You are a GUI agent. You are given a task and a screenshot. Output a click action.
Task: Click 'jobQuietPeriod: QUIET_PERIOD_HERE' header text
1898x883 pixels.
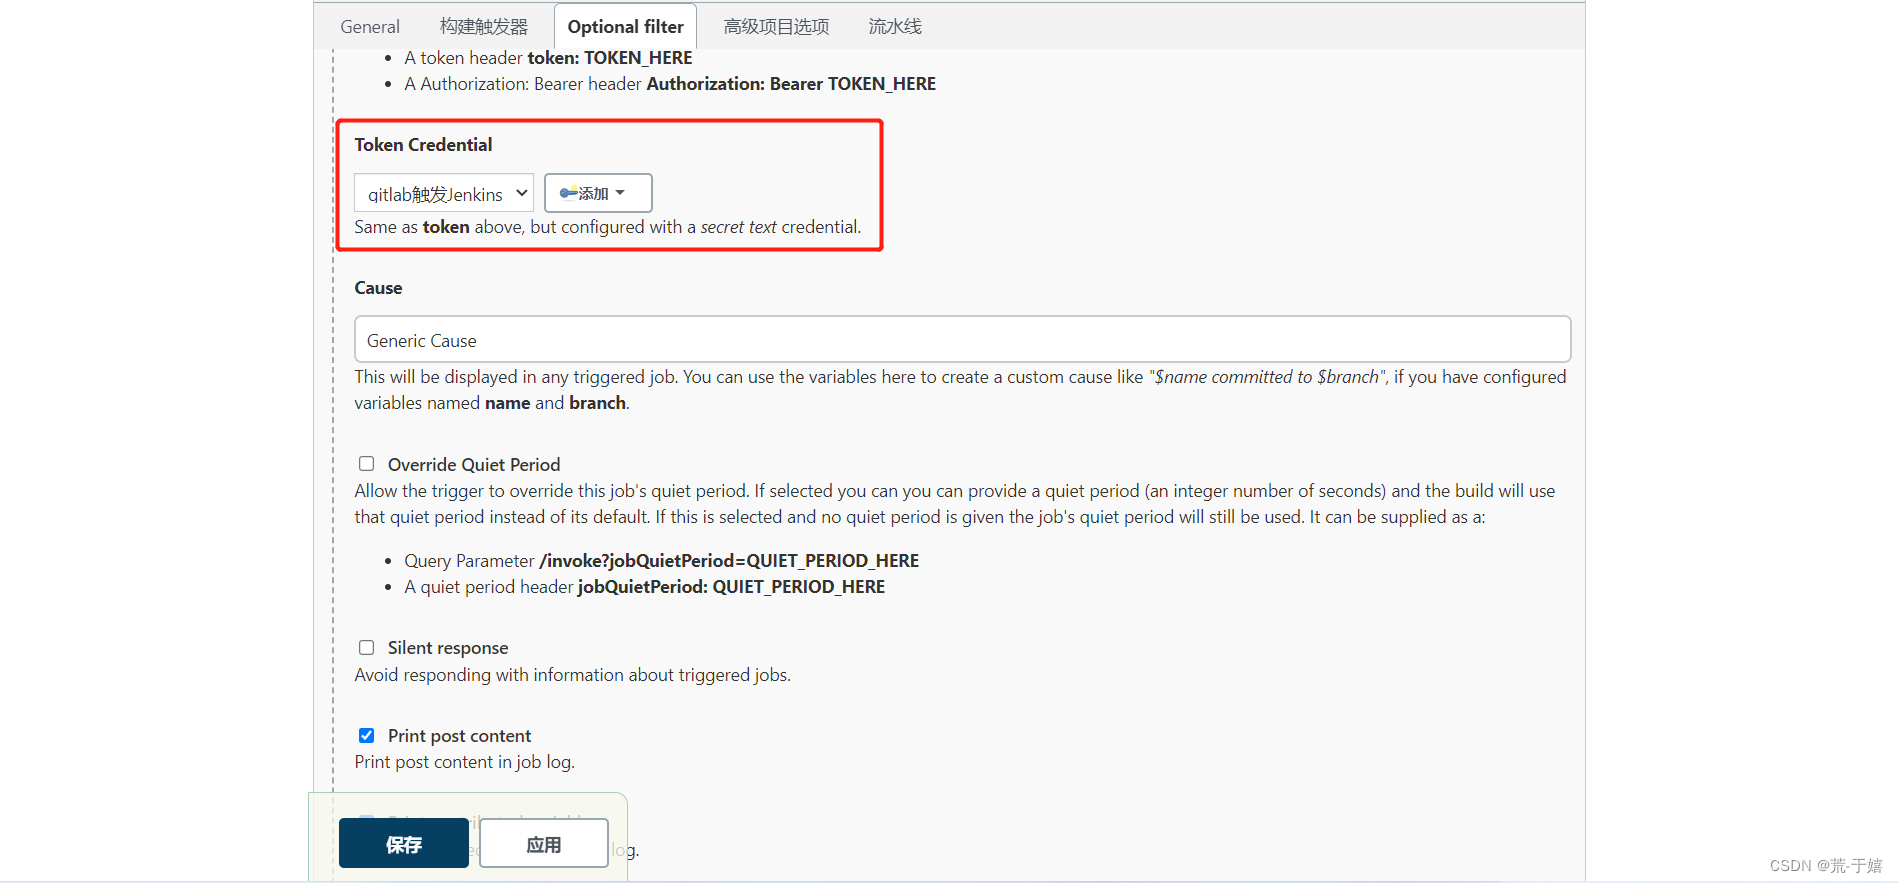point(732,587)
